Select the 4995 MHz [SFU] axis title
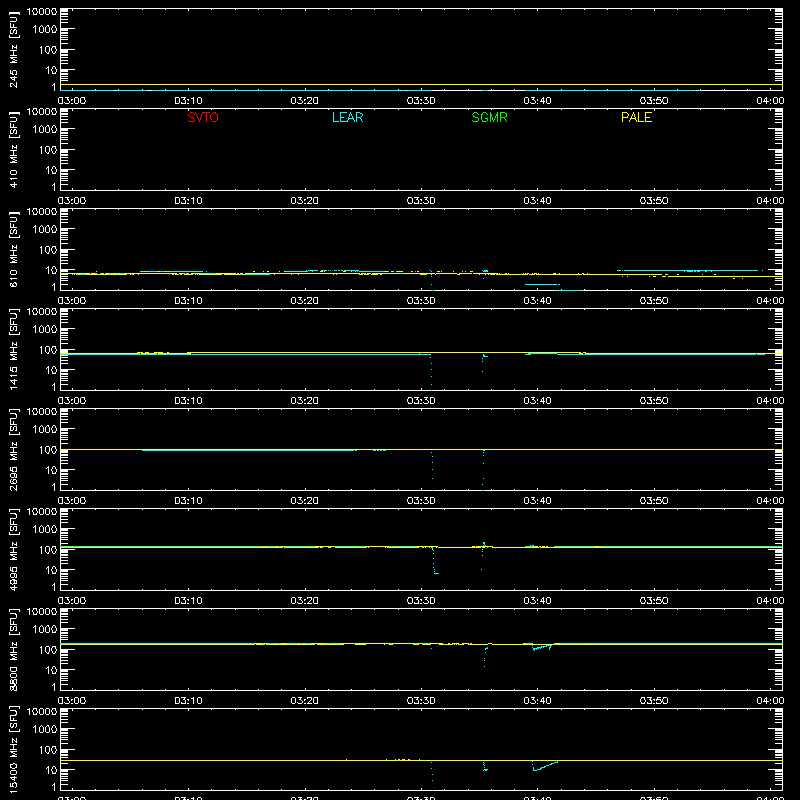Screen dimensions: 800x800 (14, 549)
